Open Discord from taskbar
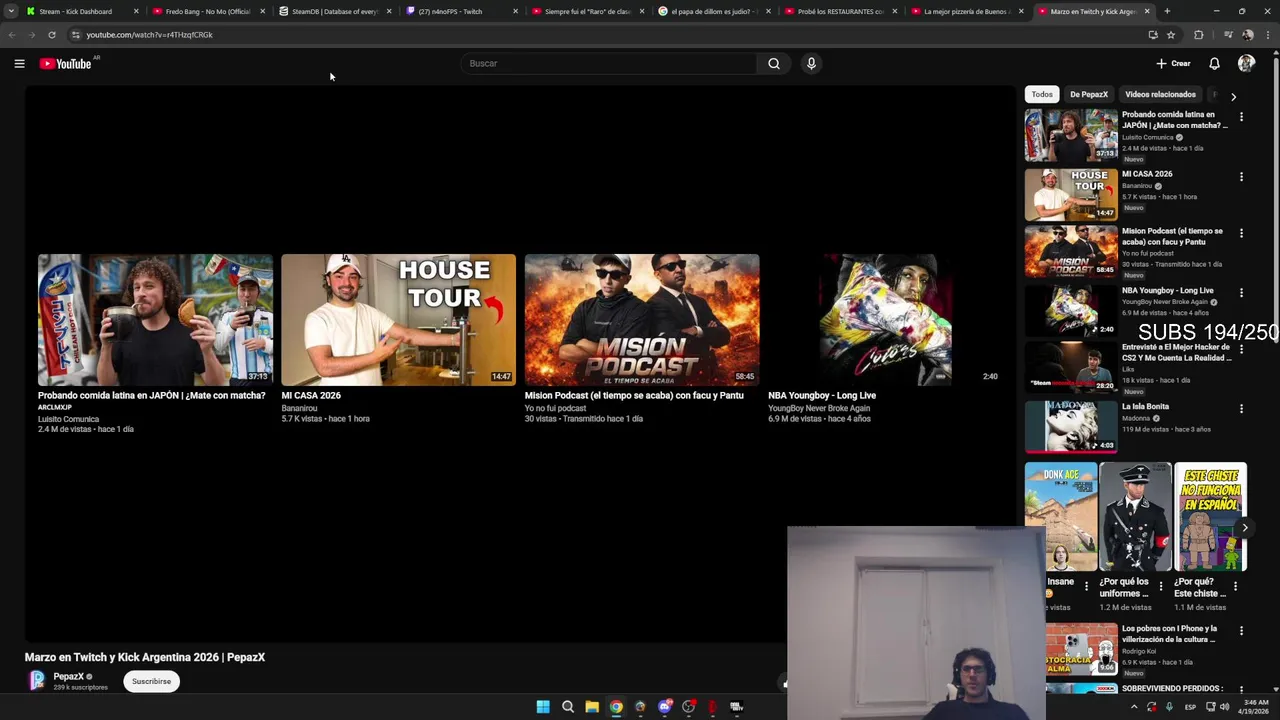The height and width of the screenshot is (720, 1280). tap(665, 707)
